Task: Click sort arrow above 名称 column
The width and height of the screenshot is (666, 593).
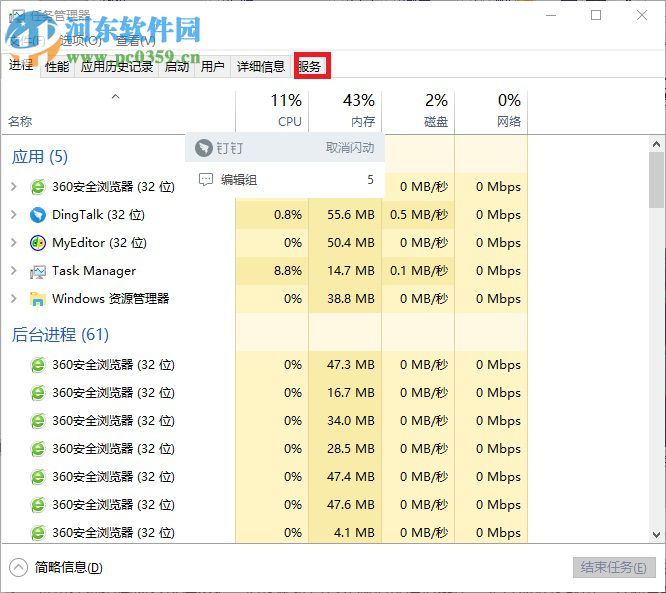Action: coord(115,97)
